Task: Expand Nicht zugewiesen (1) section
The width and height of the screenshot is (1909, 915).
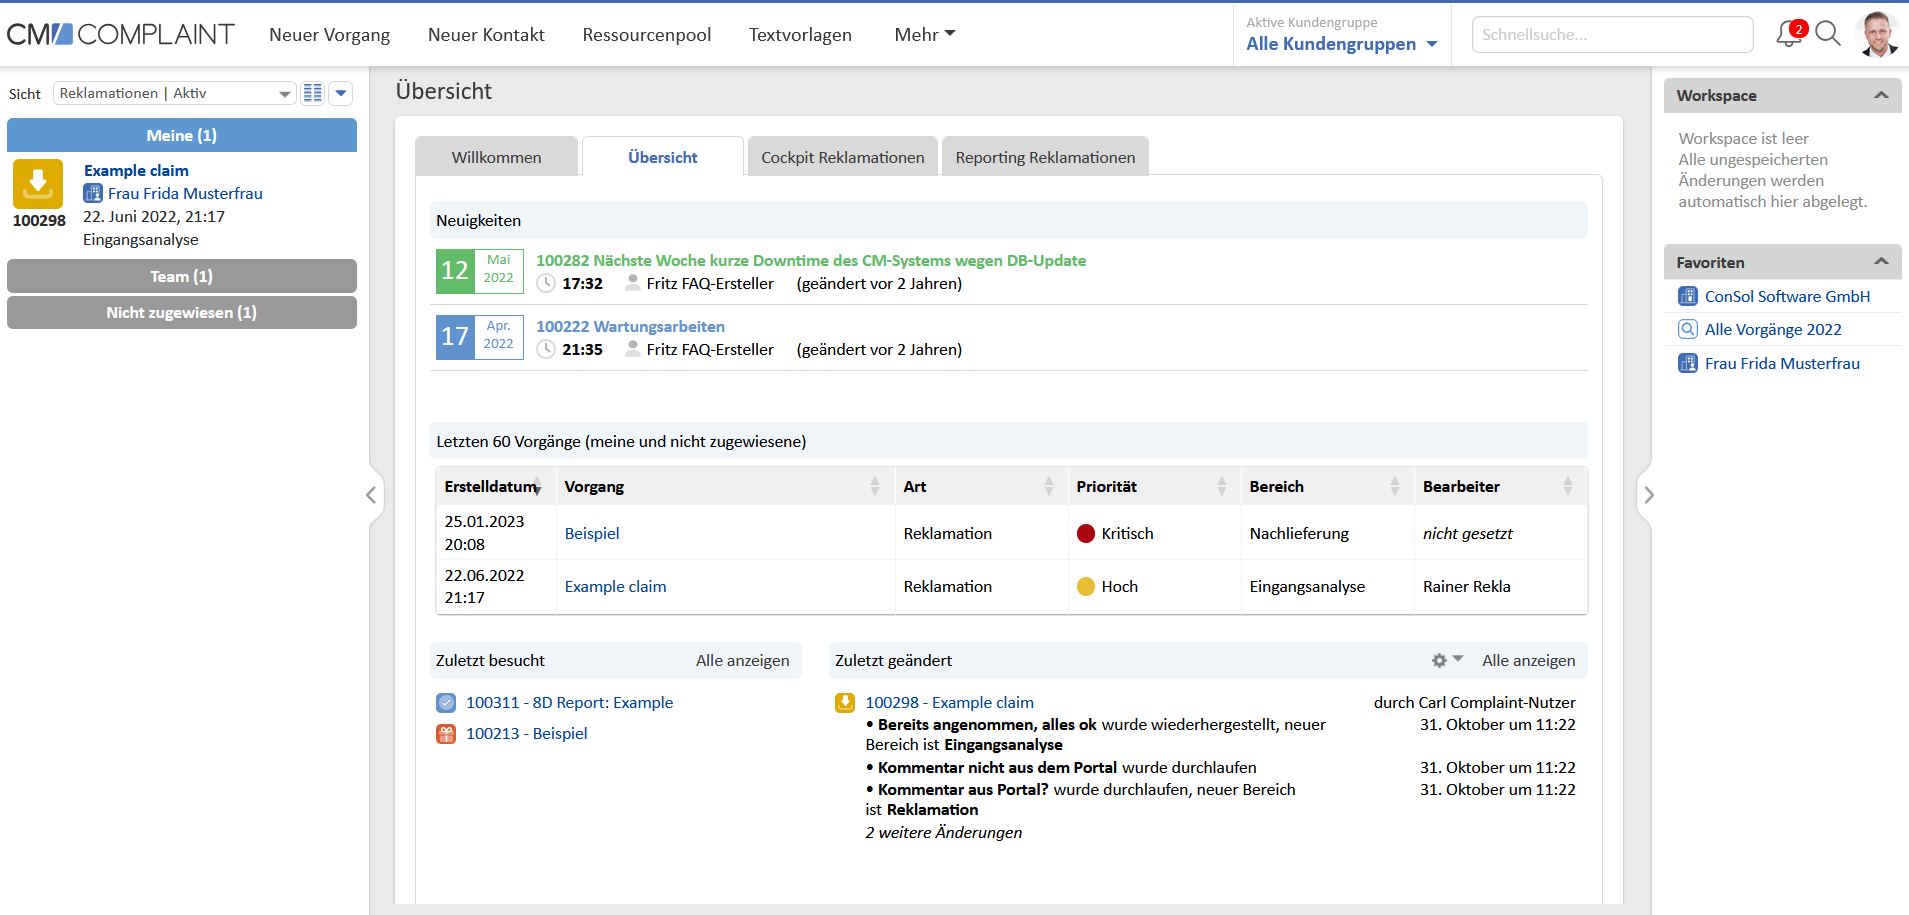Action: pyautogui.click(x=182, y=312)
